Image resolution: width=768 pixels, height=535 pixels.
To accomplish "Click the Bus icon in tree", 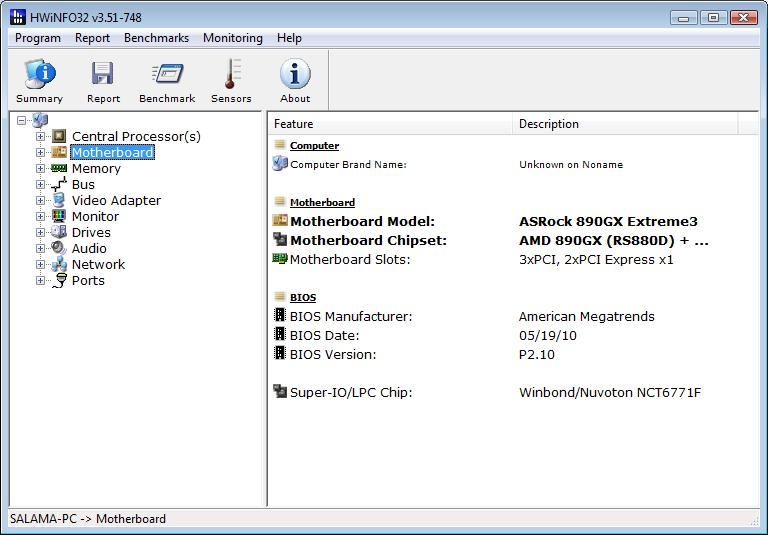I will click(59, 184).
